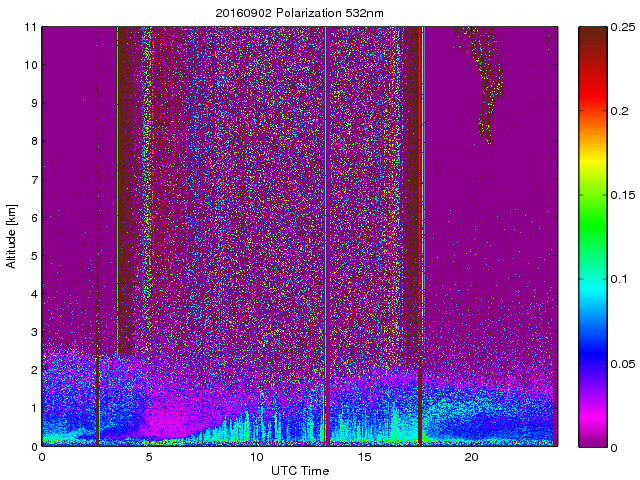640x480 pixels.
Task: Click the altitude axis tick label 7
Action: click(33, 179)
